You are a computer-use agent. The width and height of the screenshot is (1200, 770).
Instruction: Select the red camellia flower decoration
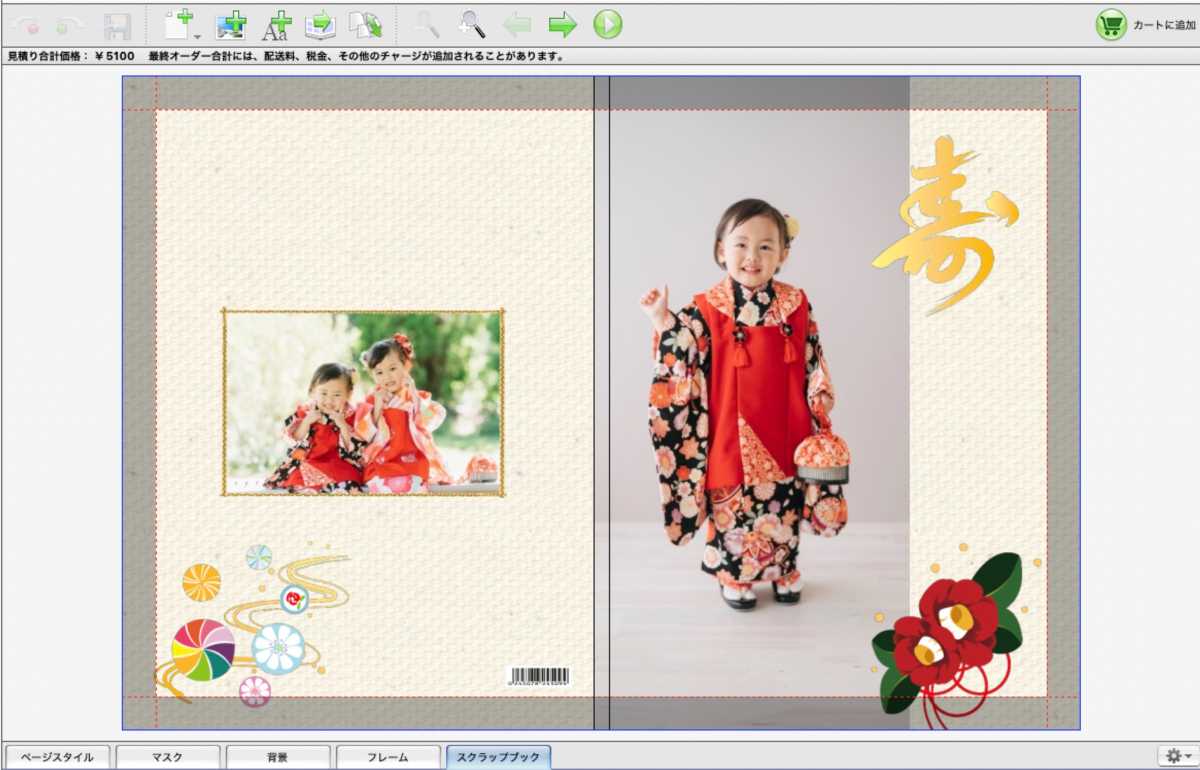coord(945,630)
